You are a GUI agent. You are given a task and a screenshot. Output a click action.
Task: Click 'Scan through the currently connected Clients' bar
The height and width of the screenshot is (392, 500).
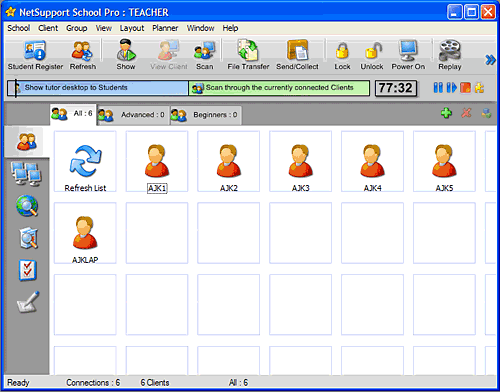279,88
